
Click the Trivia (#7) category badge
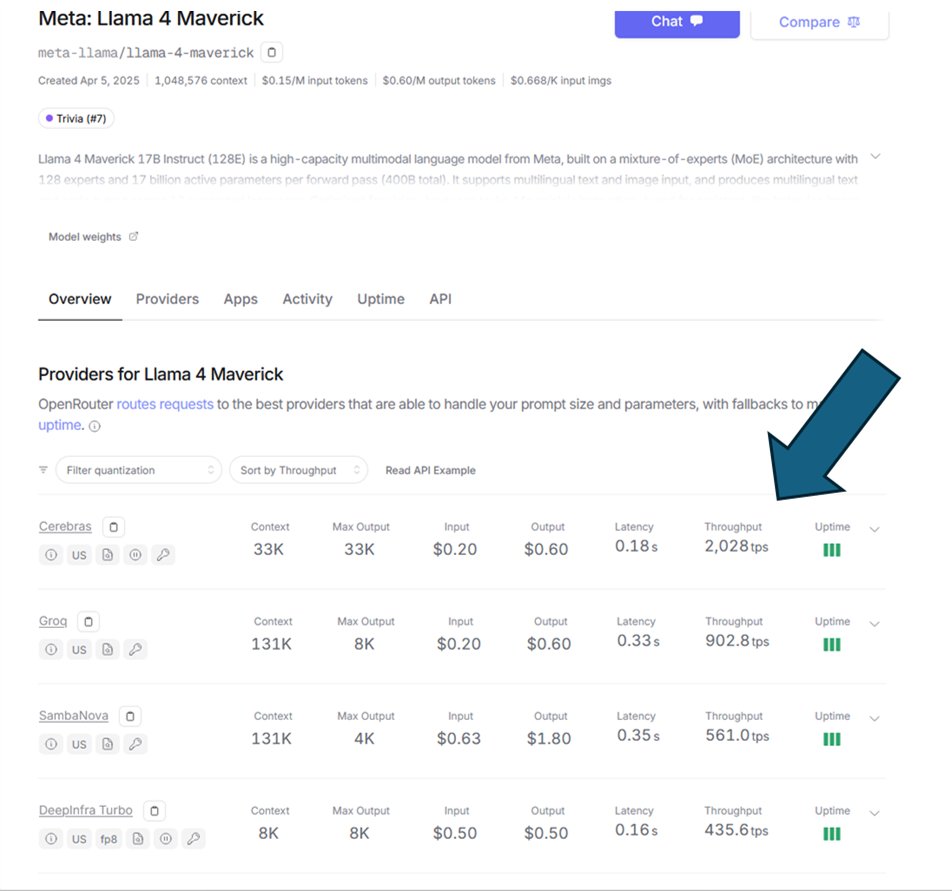coord(76,118)
